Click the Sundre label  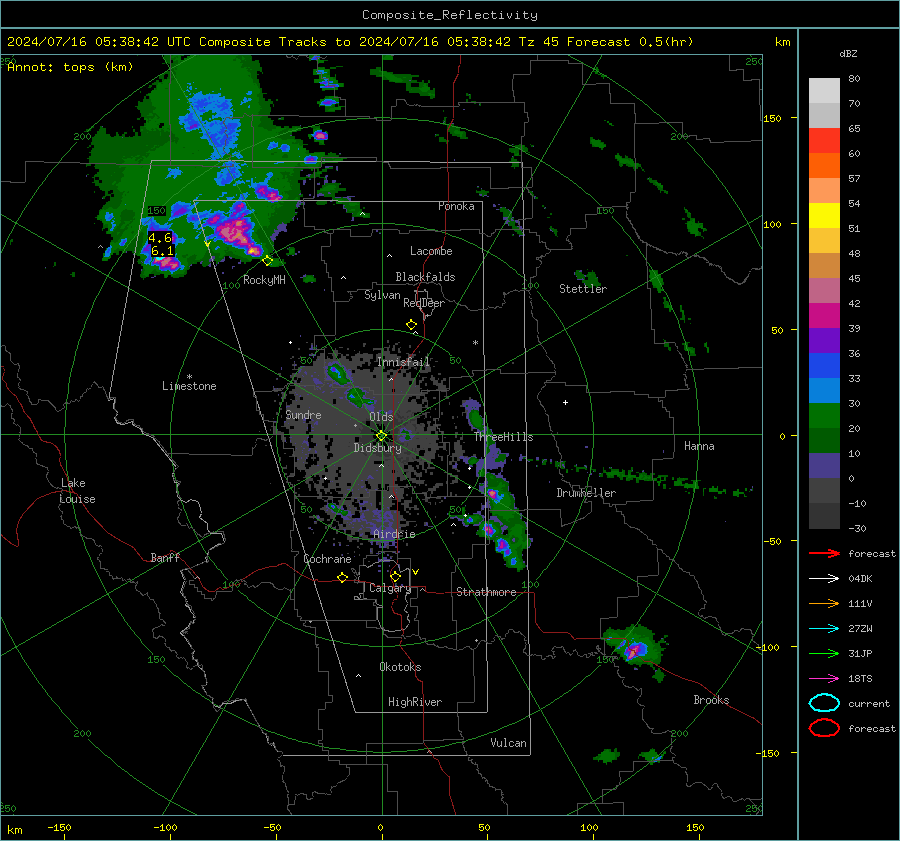[303, 414]
